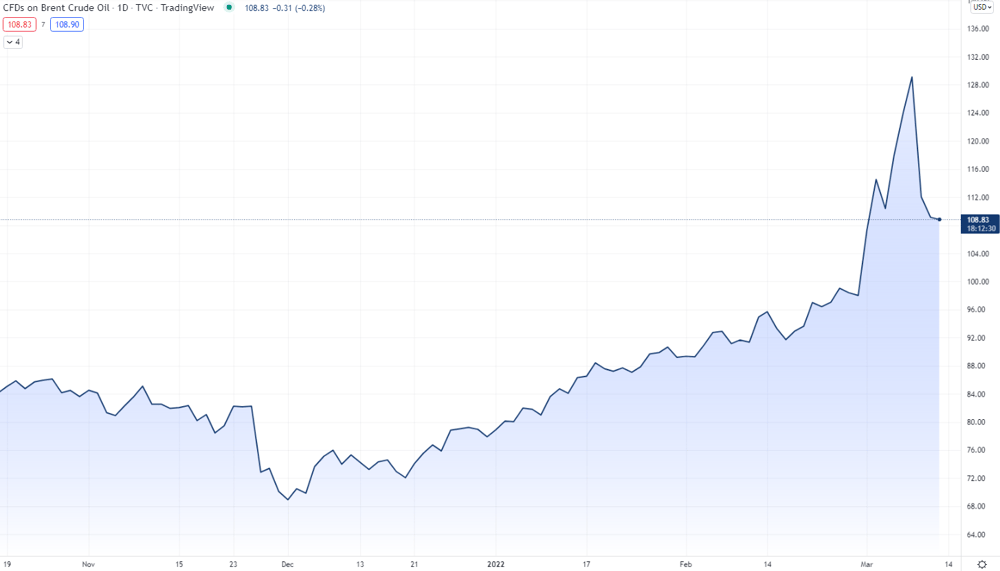This screenshot has width=1000, height=571.
Task: Click the Mar label on time axis
Action: (867, 564)
